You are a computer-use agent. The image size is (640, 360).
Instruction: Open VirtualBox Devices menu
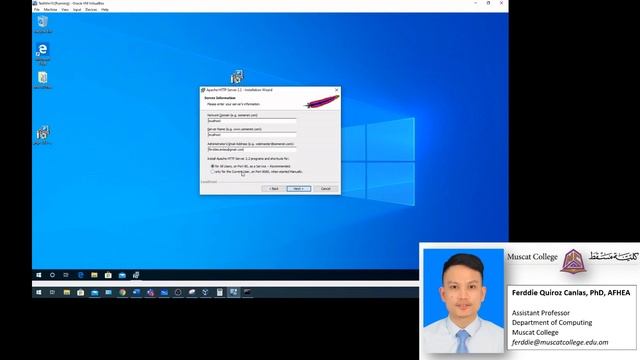click(x=91, y=9)
